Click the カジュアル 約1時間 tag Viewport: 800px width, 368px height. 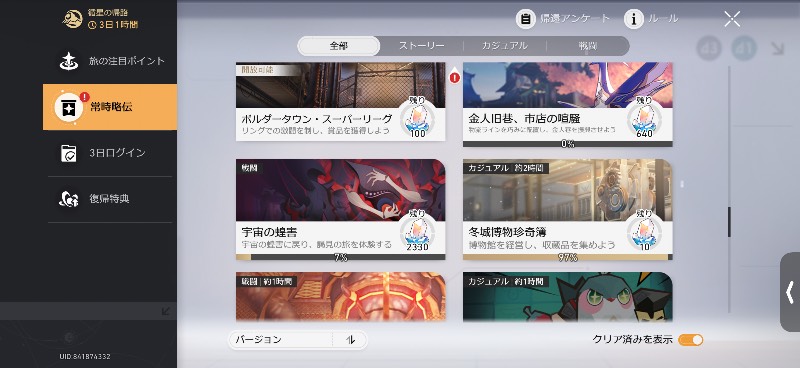(506, 281)
